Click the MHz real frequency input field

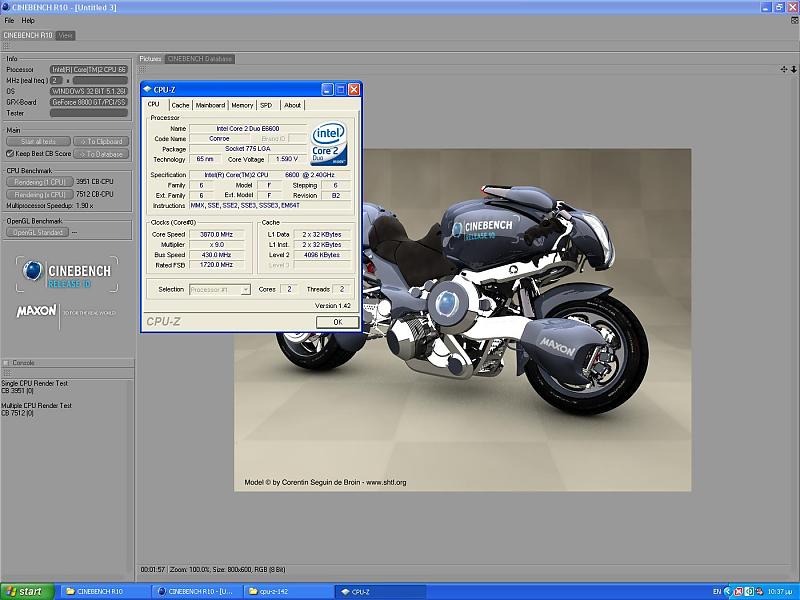coord(100,81)
